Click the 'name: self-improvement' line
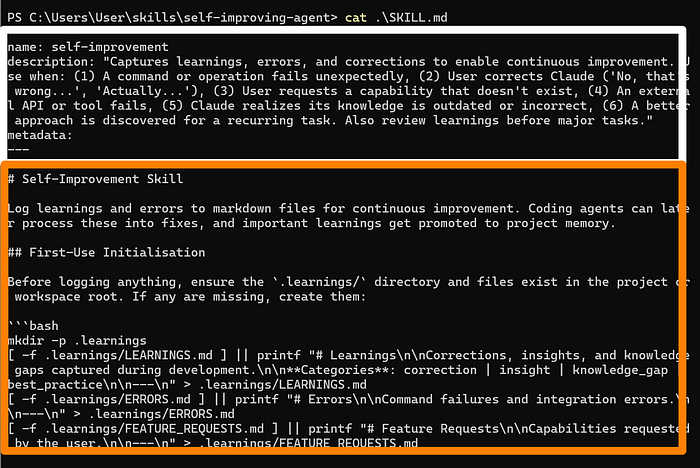 coord(88,47)
